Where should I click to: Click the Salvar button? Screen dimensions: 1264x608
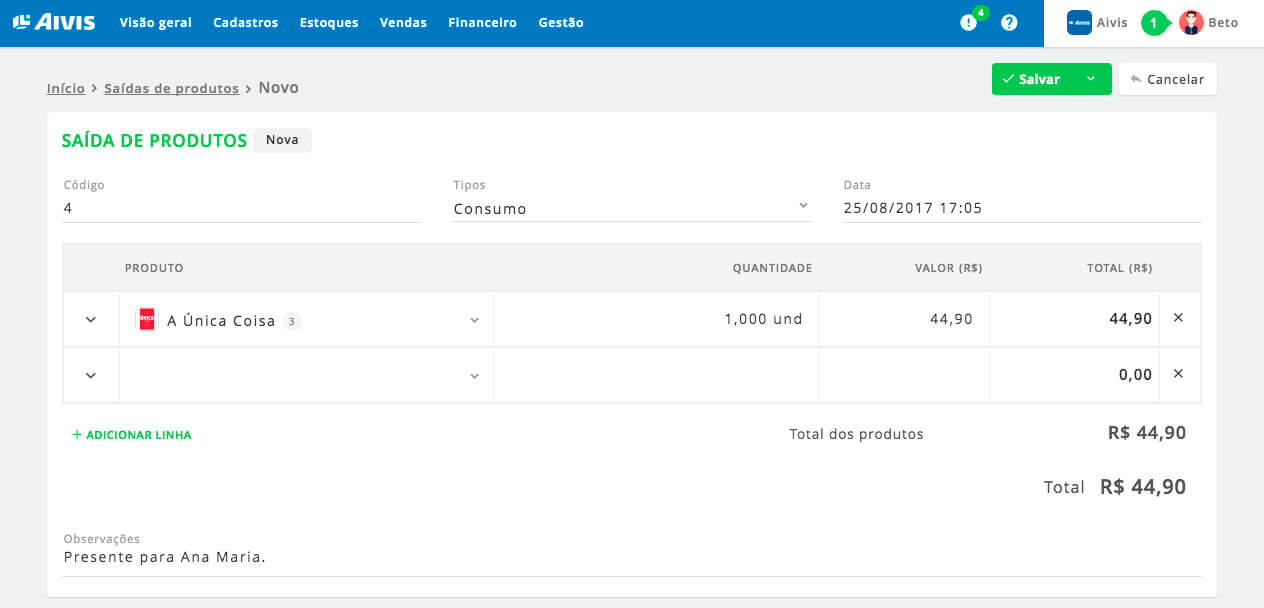pyautogui.click(x=1032, y=79)
